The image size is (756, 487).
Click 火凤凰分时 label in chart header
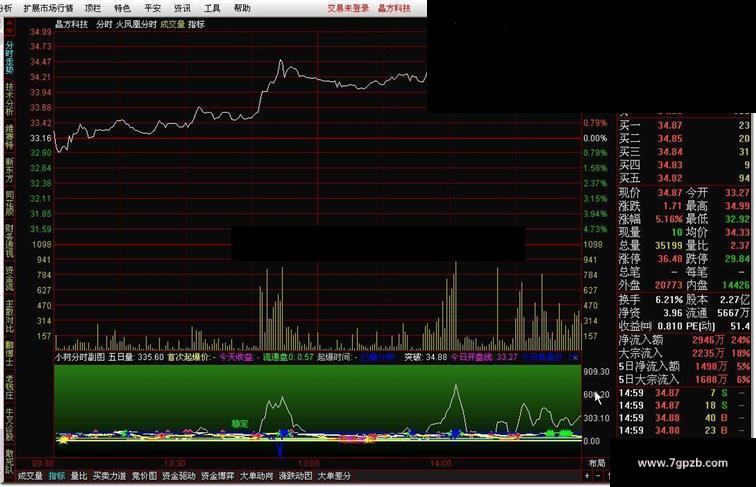tap(136, 24)
